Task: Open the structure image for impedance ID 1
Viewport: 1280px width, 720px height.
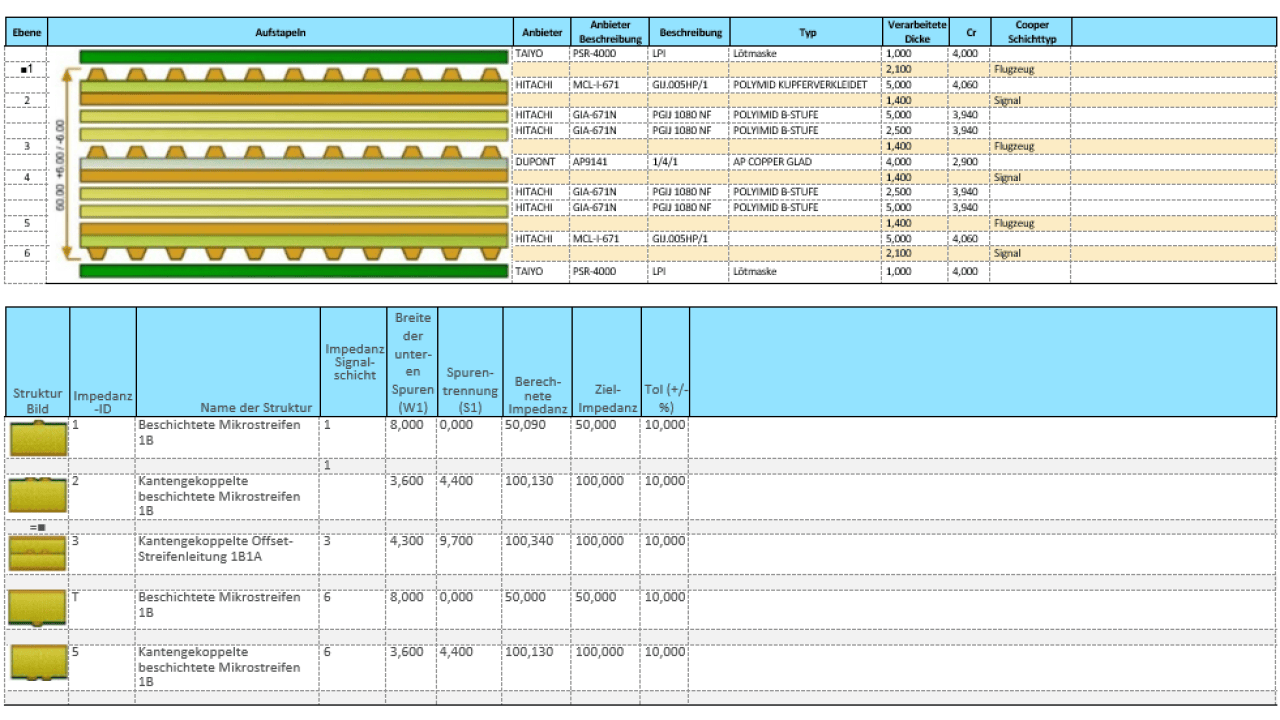Action: coord(38,438)
